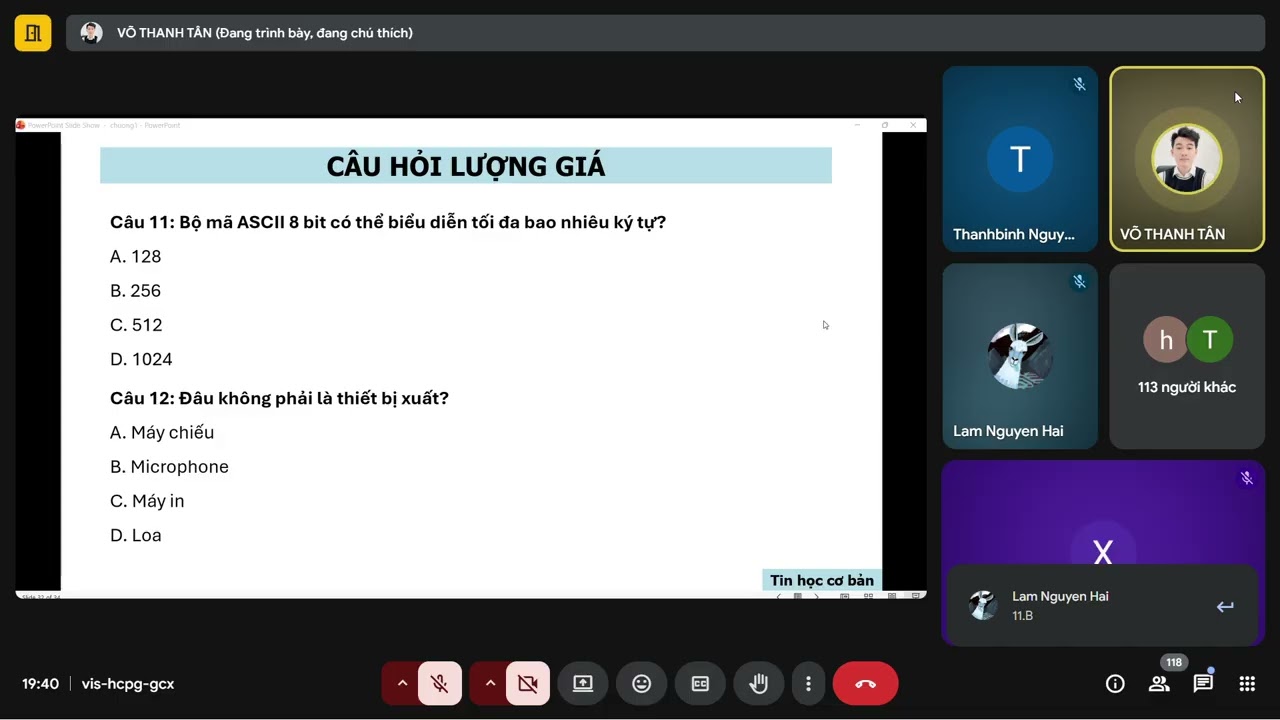Screen dimensions: 1280x720
Task: Click presenter name VÕ THANH TÂN banner text
Action: point(264,33)
